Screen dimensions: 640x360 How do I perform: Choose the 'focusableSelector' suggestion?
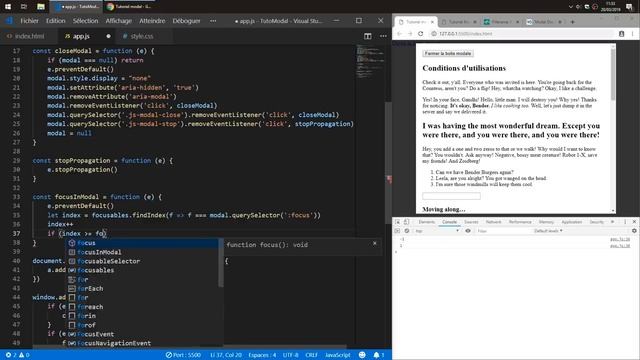pos(142,261)
